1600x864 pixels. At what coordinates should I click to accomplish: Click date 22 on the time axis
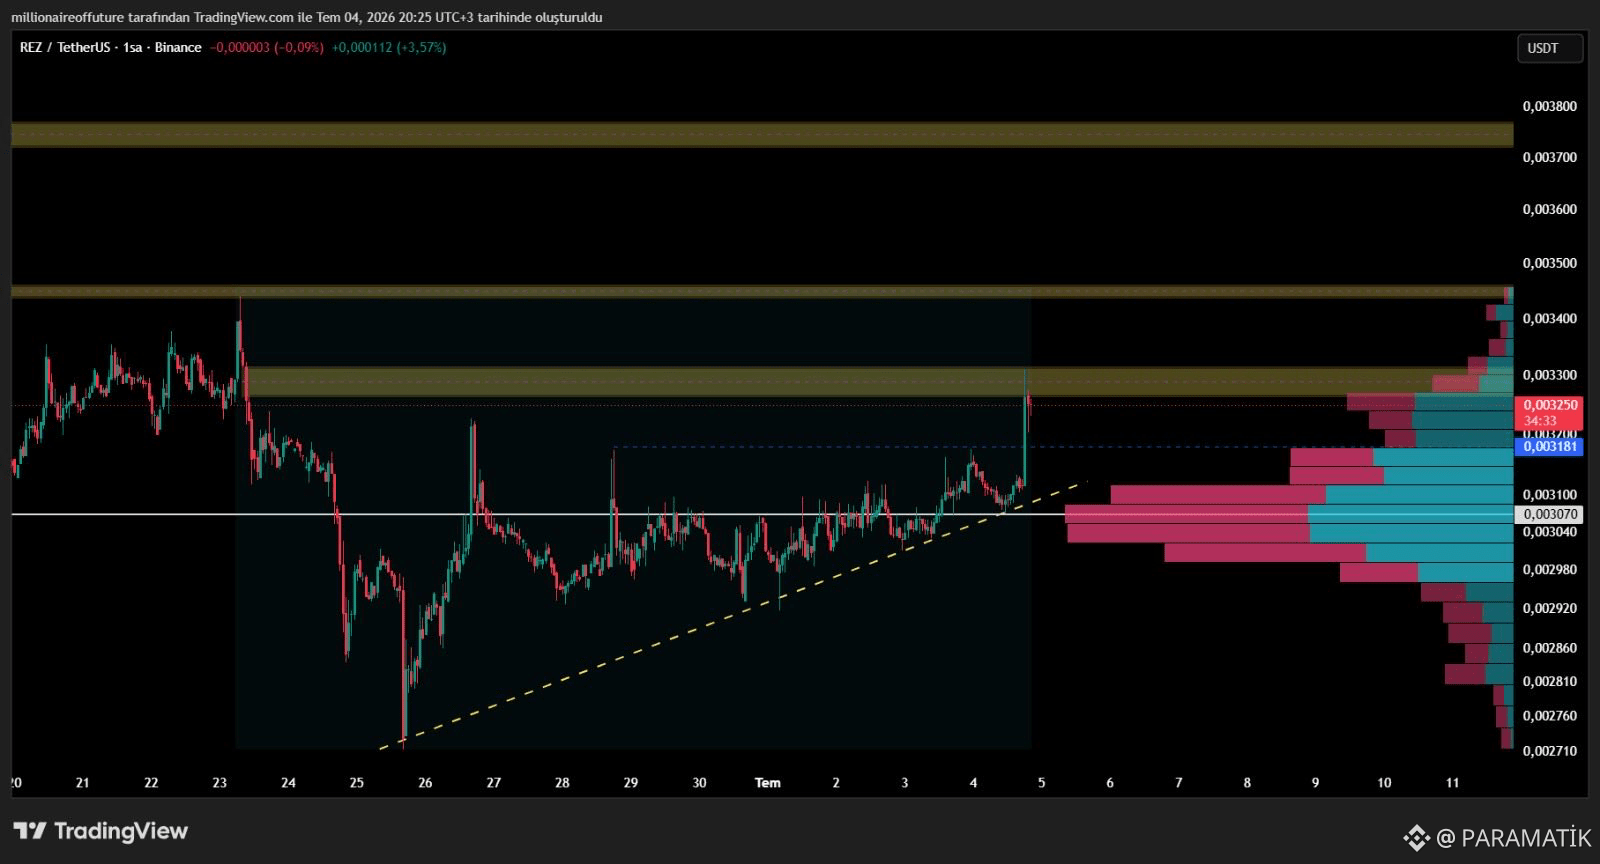(151, 783)
